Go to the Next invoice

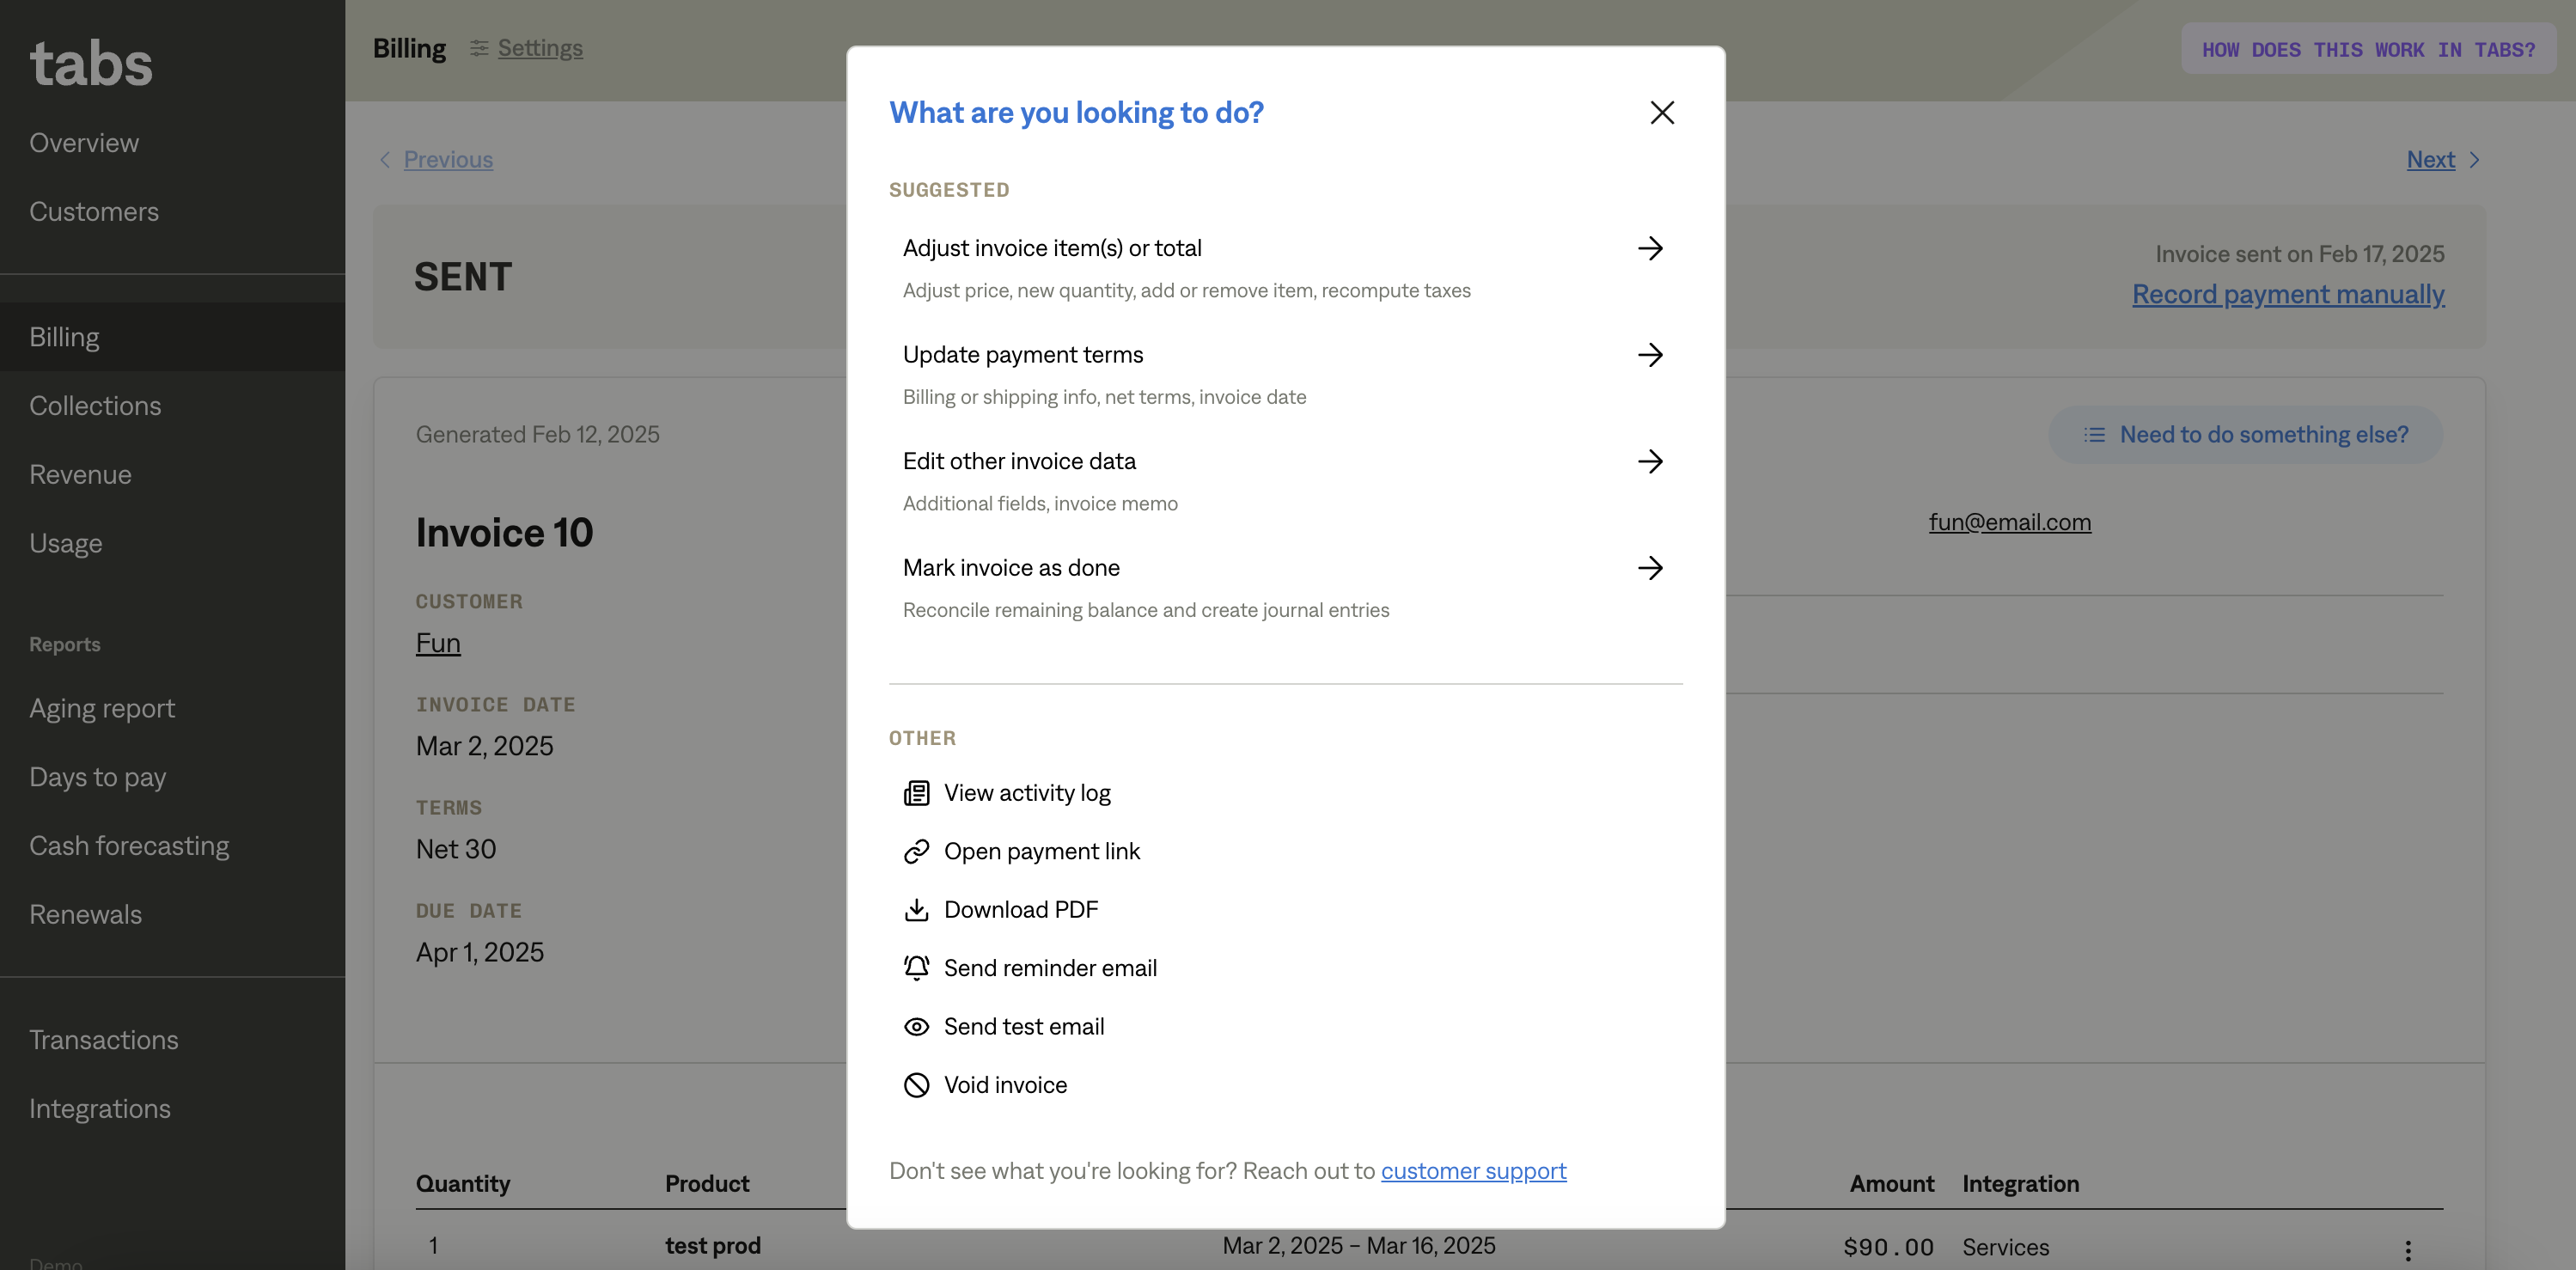tap(2430, 160)
